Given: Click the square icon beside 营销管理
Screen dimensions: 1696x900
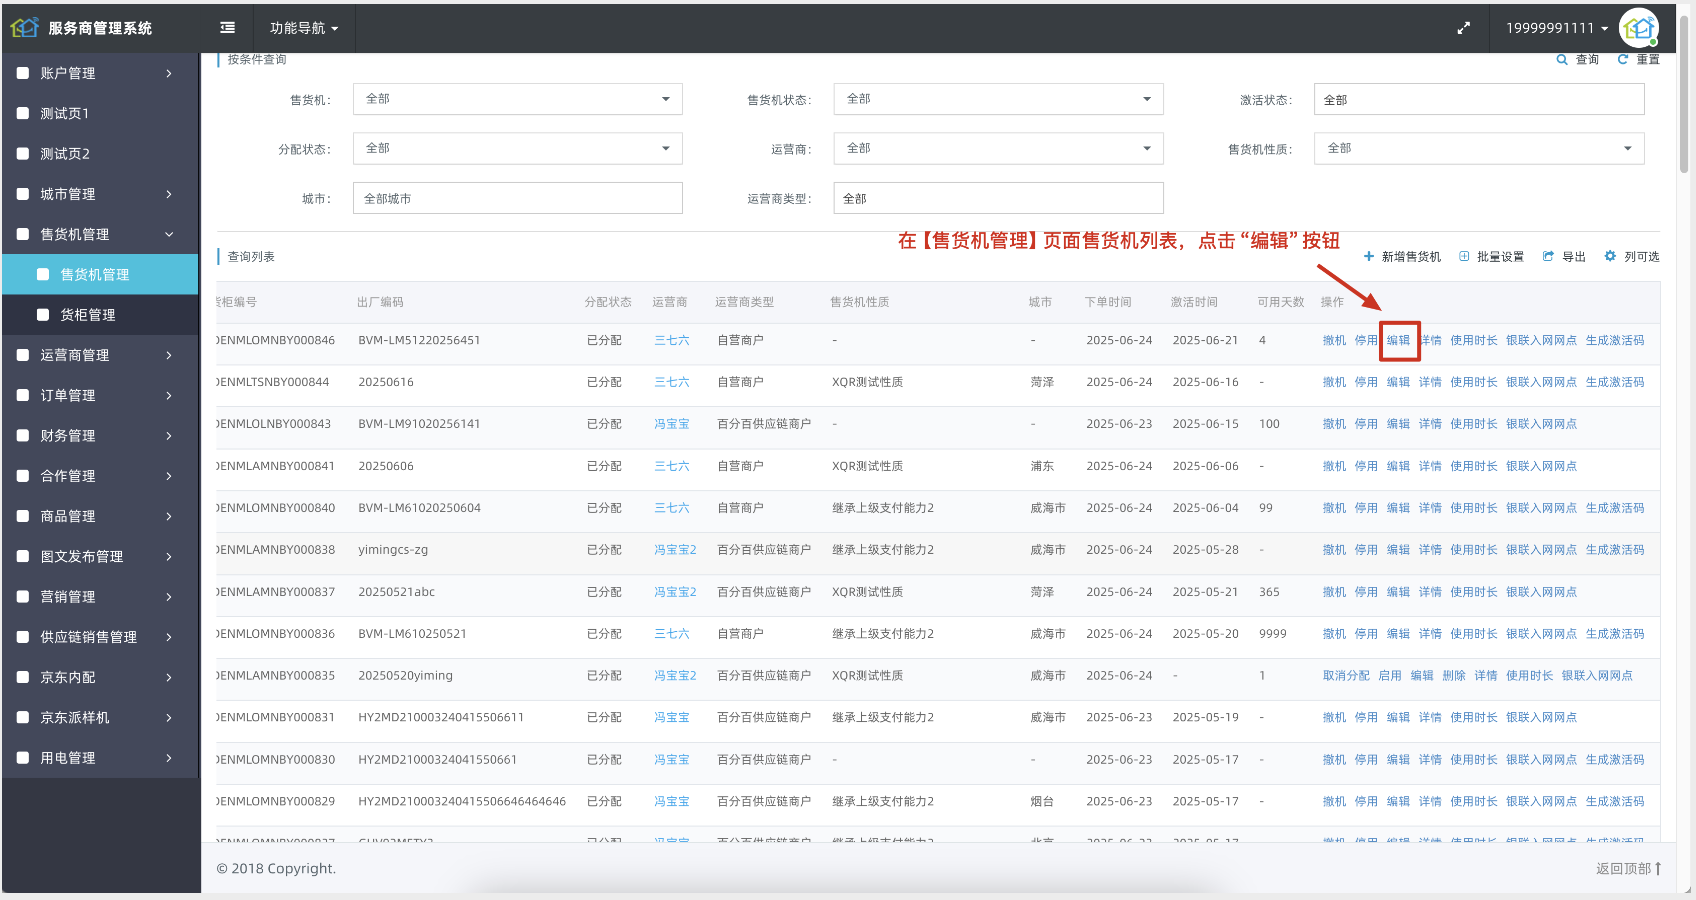Looking at the screenshot, I should click(x=23, y=597).
